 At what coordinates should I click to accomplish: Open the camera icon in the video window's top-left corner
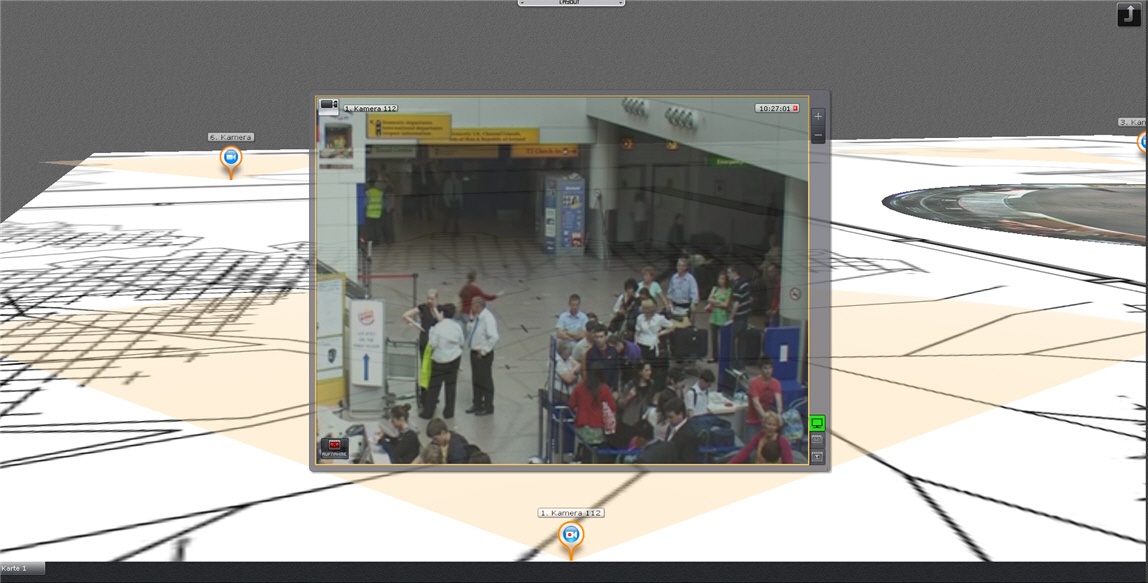pyautogui.click(x=329, y=107)
